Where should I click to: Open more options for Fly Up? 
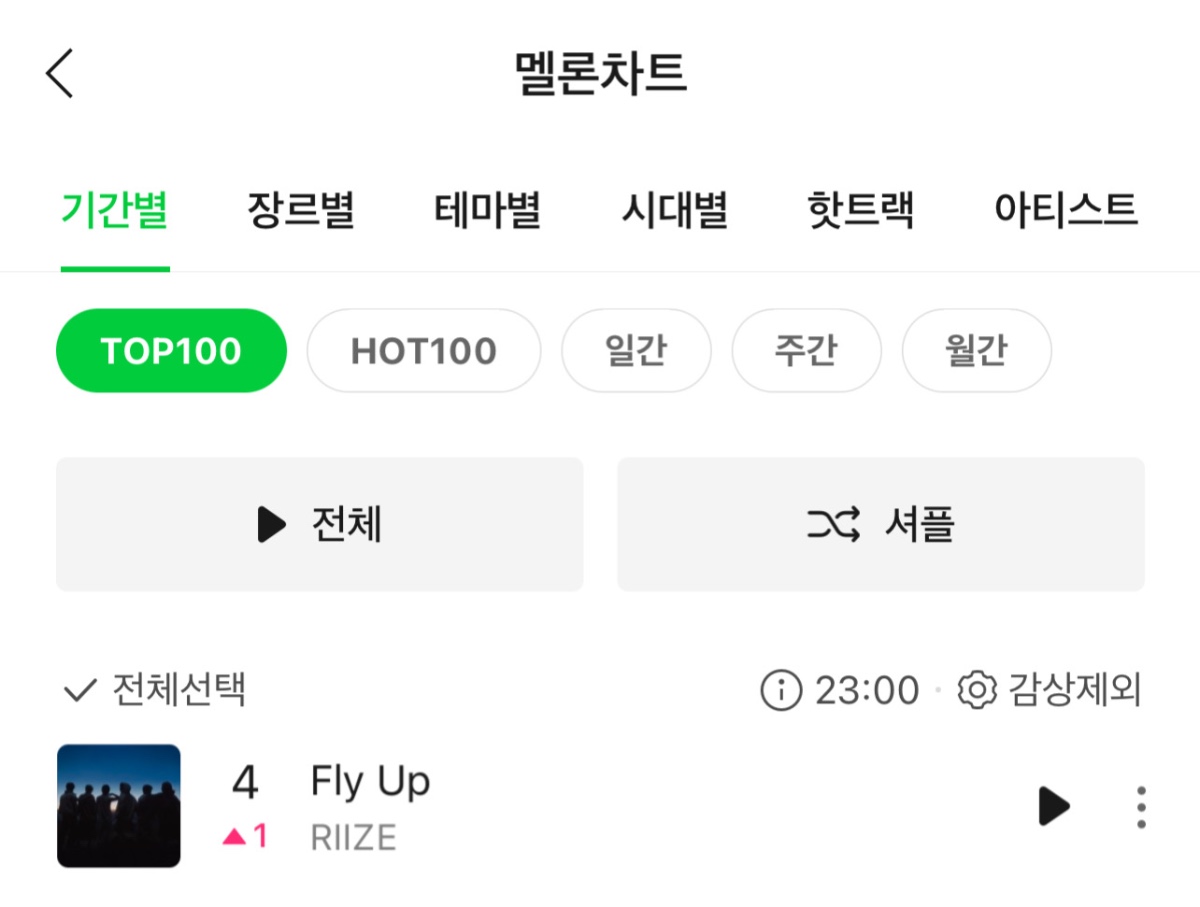click(x=1141, y=806)
